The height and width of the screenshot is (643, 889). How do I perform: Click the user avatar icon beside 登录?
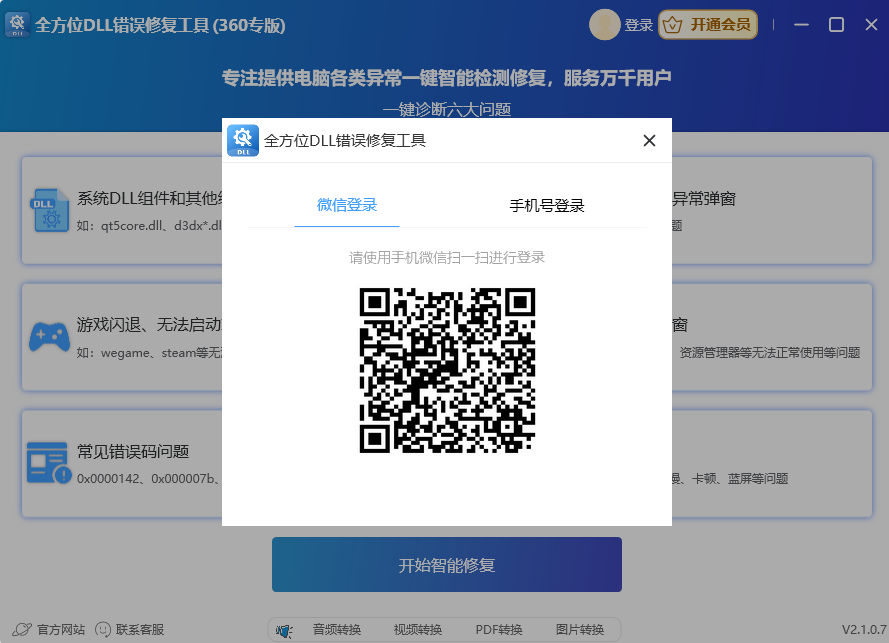click(604, 25)
